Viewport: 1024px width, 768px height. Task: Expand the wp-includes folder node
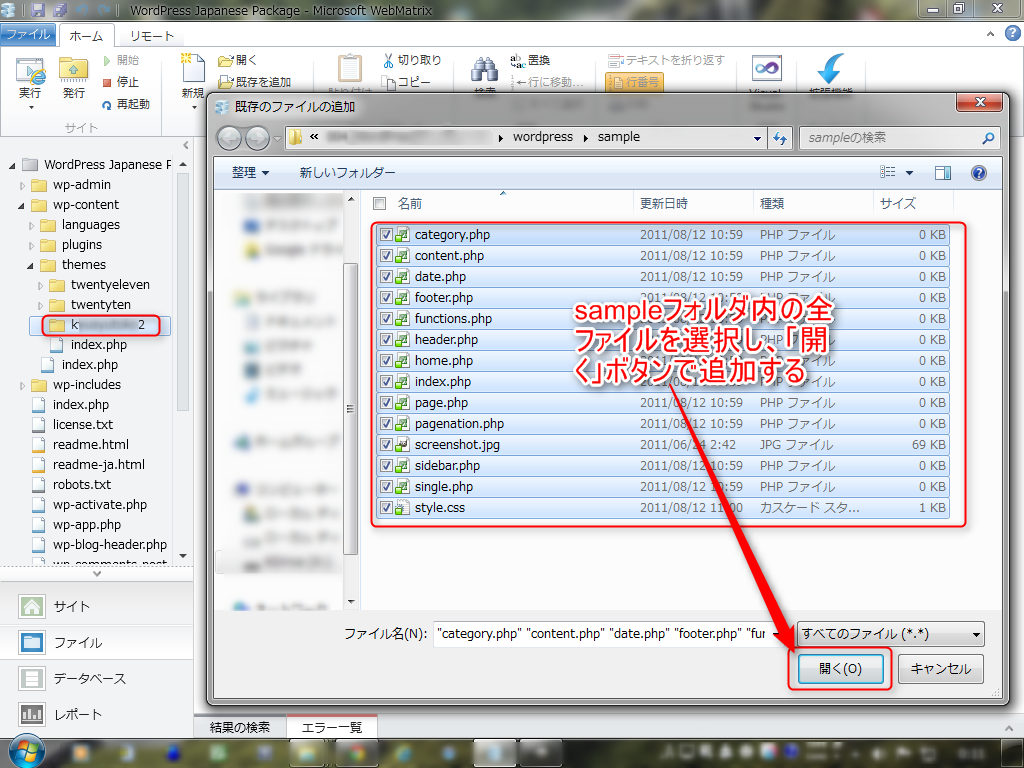point(23,385)
